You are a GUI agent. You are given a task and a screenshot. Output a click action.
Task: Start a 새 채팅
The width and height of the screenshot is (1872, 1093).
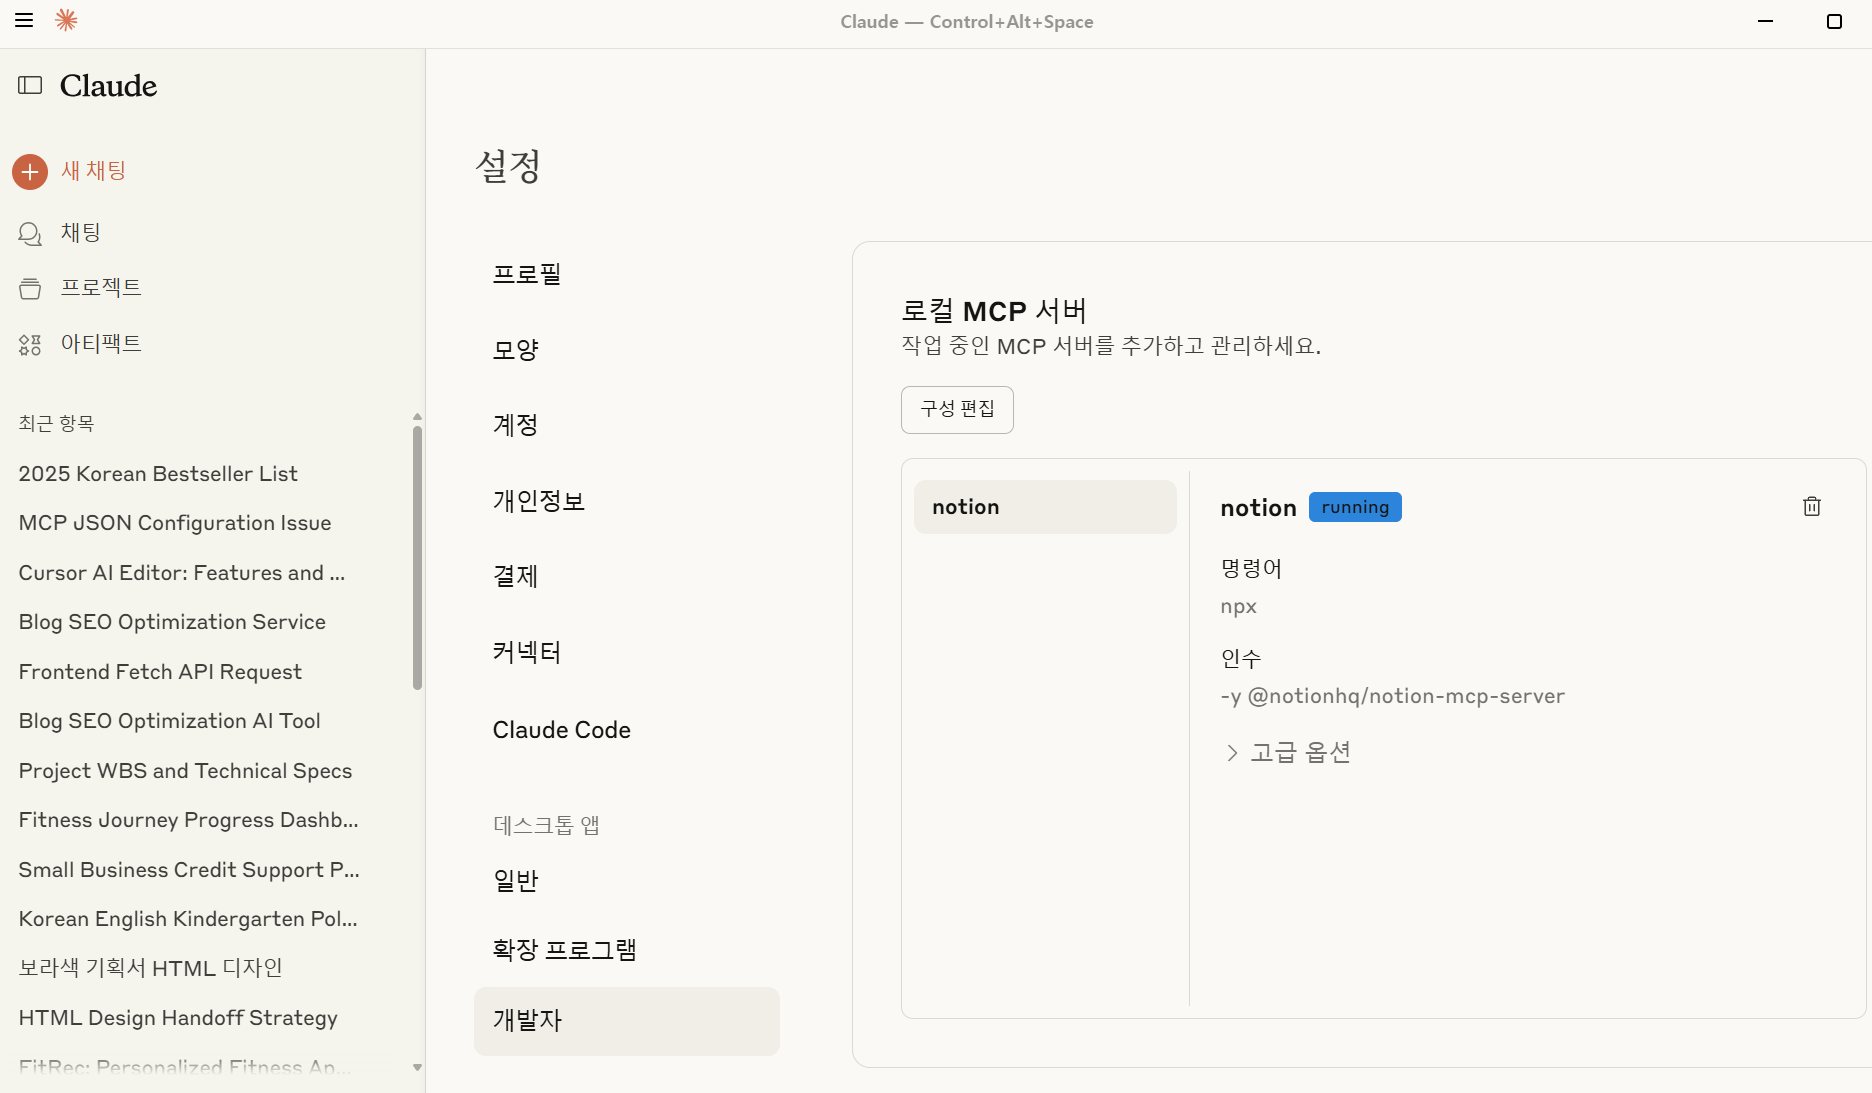click(x=93, y=171)
